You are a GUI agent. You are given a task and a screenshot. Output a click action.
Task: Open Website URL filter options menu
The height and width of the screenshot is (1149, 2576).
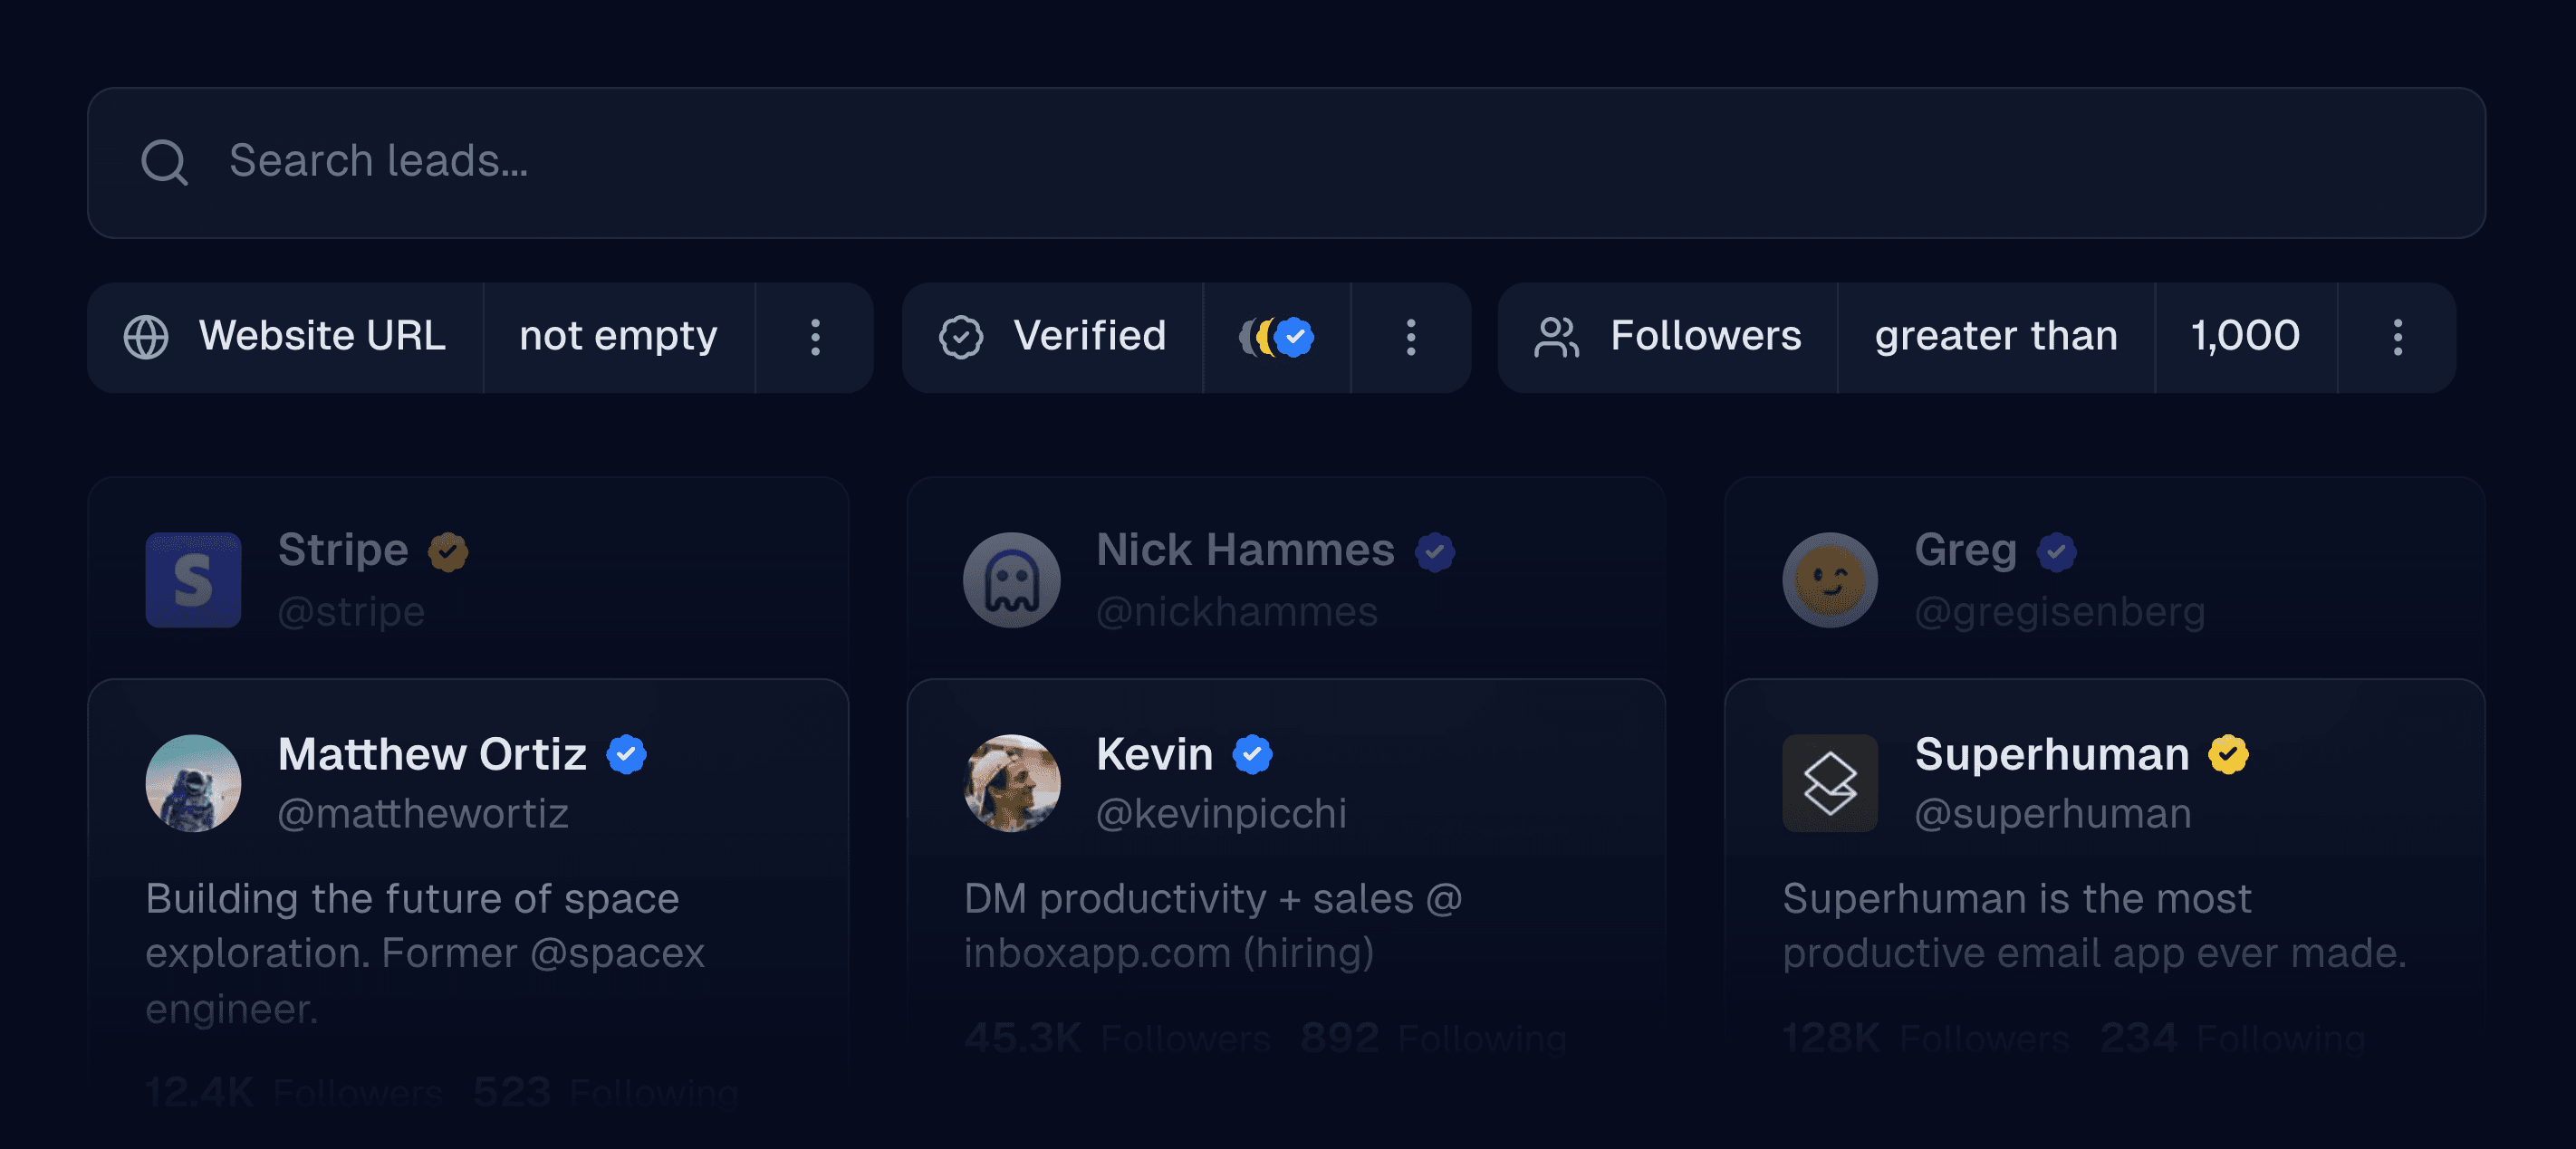point(815,337)
